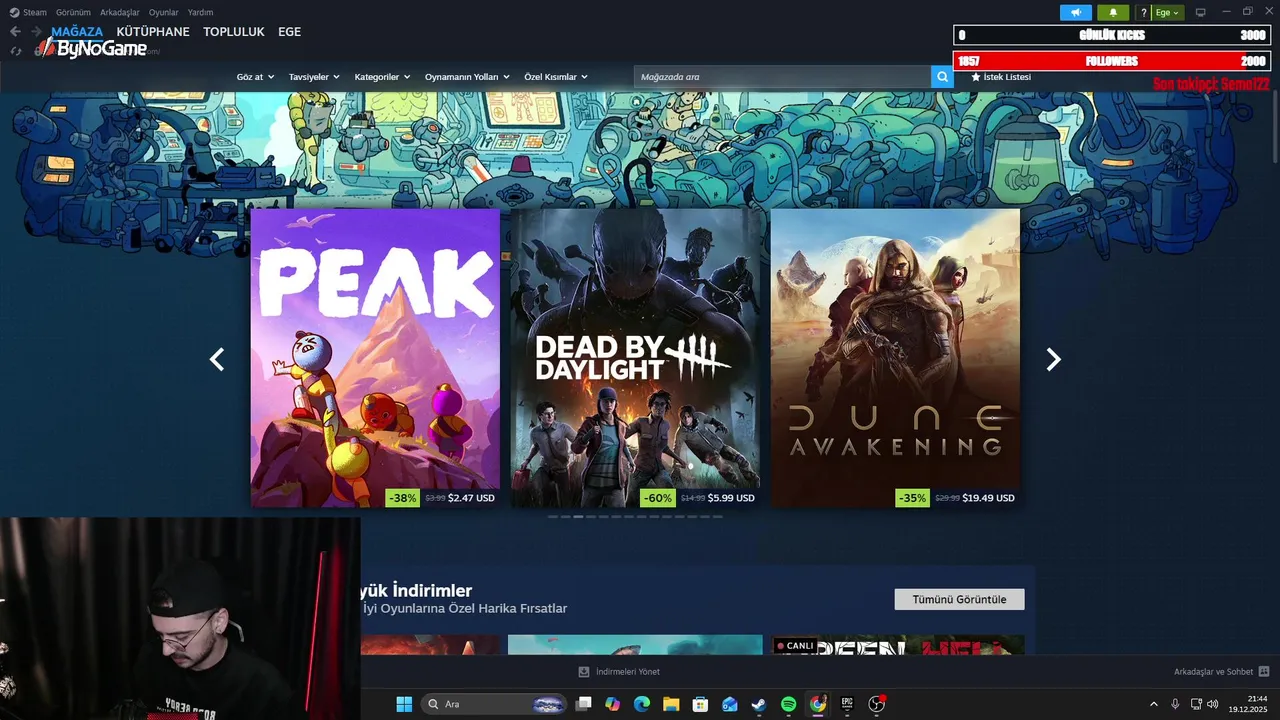Click the blue store search magnifier button

point(942,77)
